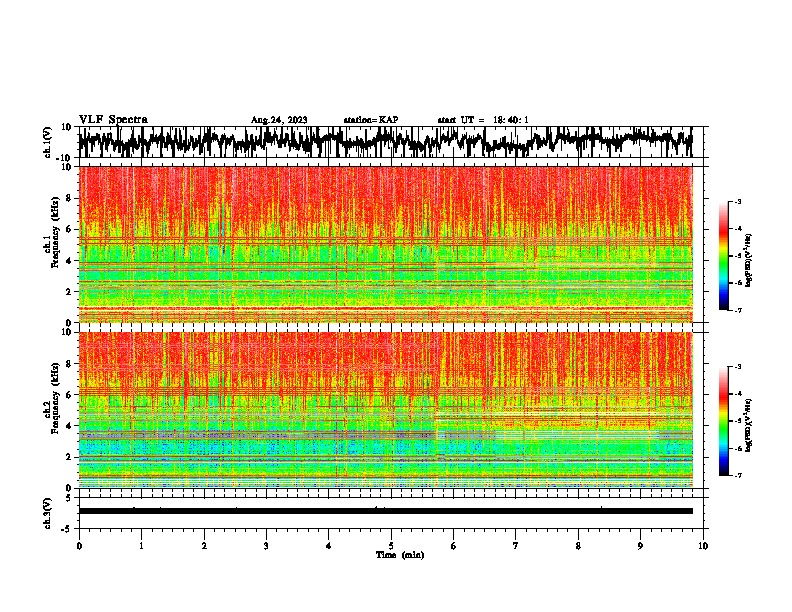The height and width of the screenshot is (612, 792).
Task: Click the "-3" label on ch.1 colorbar
Action: tap(738, 202)
